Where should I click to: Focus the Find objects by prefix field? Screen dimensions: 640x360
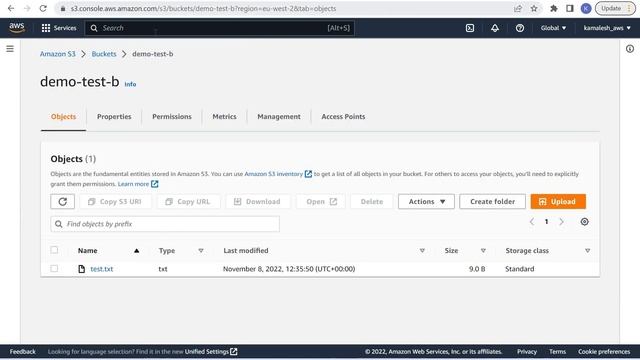[165, 224]
